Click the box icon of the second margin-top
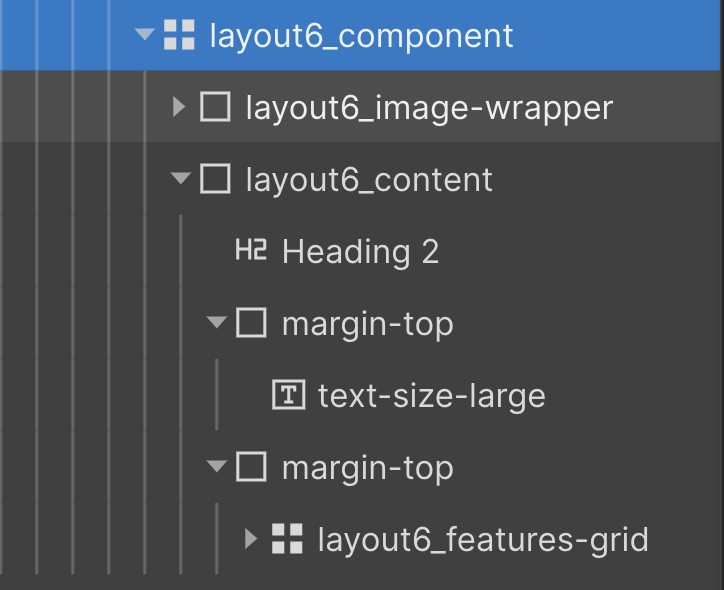The image size is (724, 590). coord(251,467)
